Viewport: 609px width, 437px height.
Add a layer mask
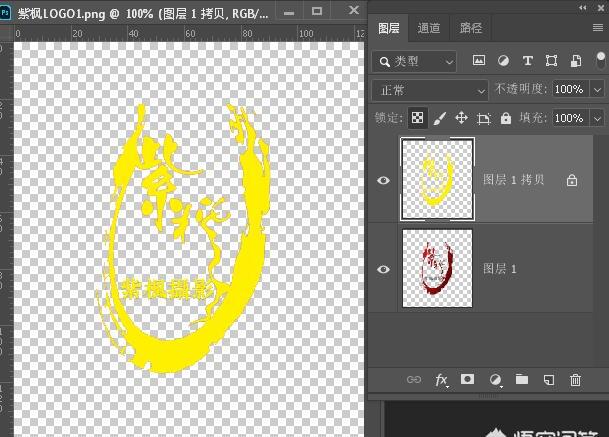pos(467,380)
